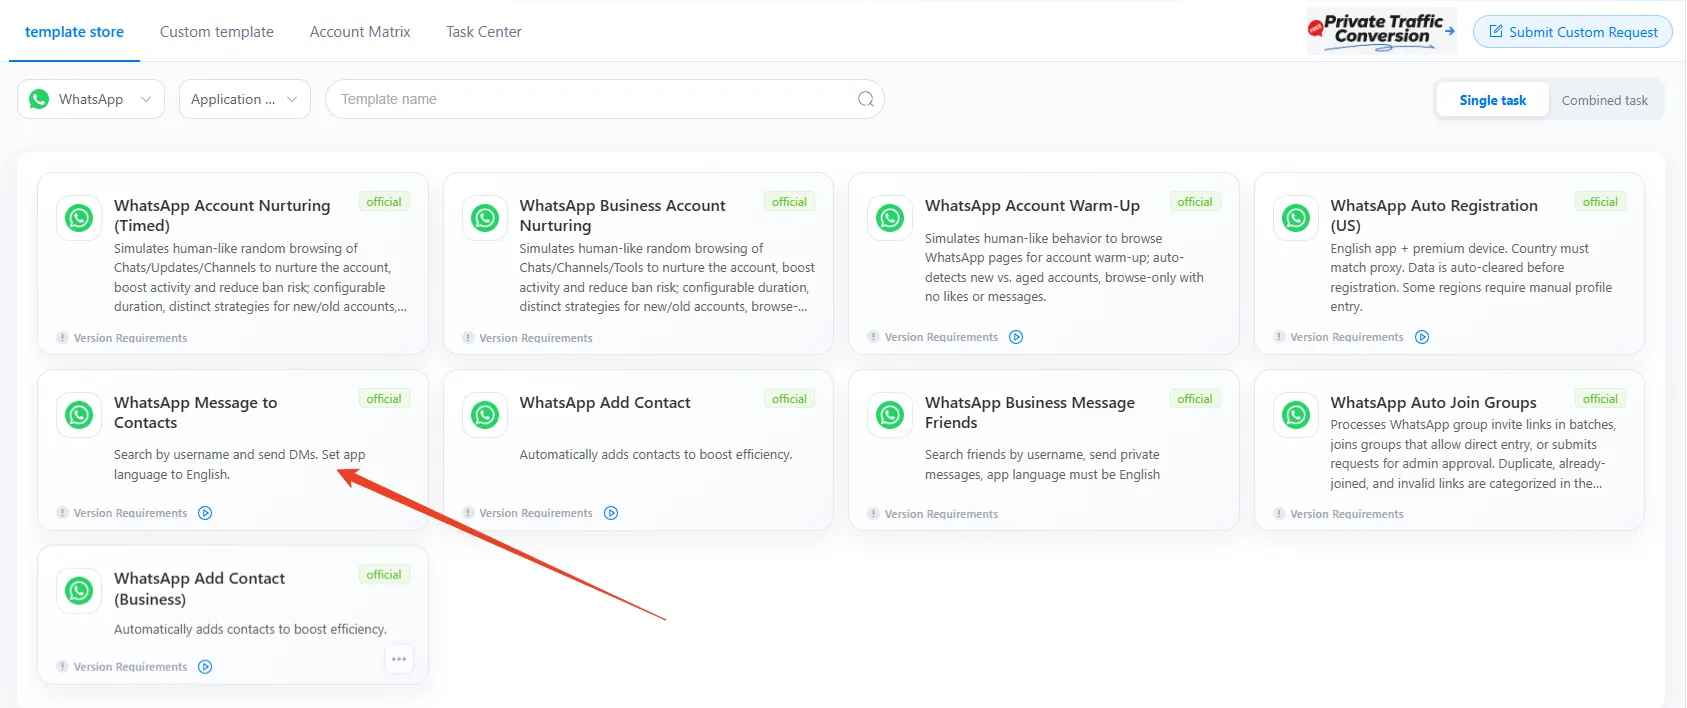Switch to Combined task mode
1687x708 pixels.
coord(1605,100)
